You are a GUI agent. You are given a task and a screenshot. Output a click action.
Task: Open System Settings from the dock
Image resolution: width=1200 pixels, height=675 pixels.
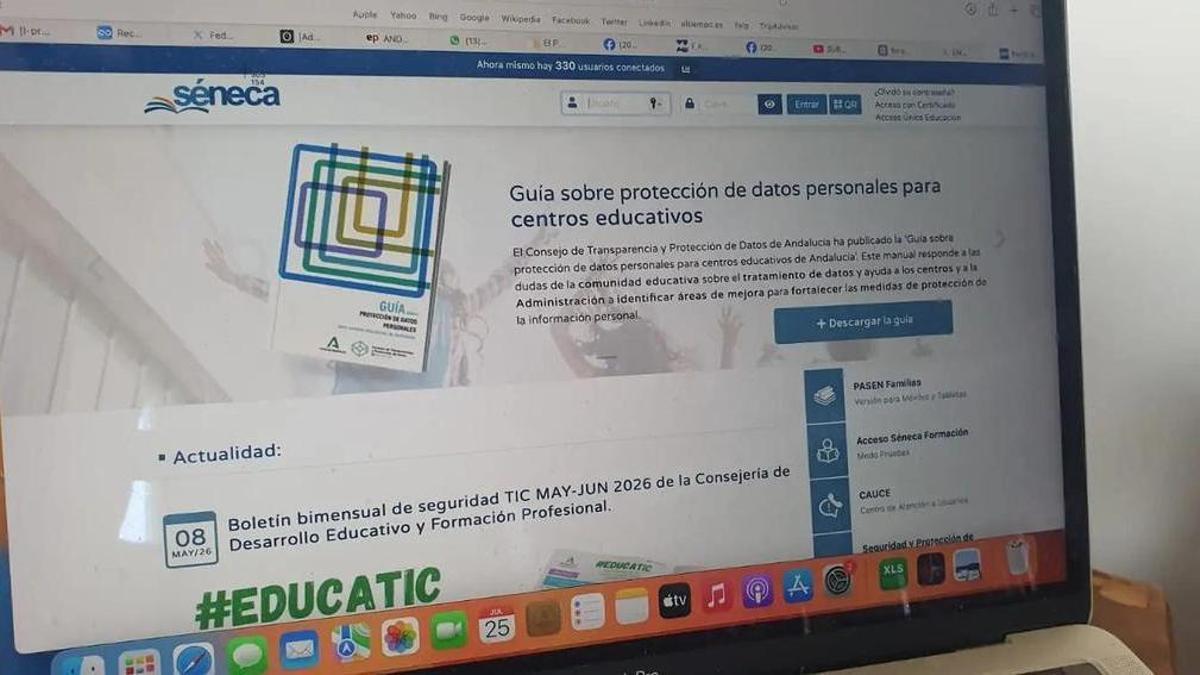click(837, 581)
